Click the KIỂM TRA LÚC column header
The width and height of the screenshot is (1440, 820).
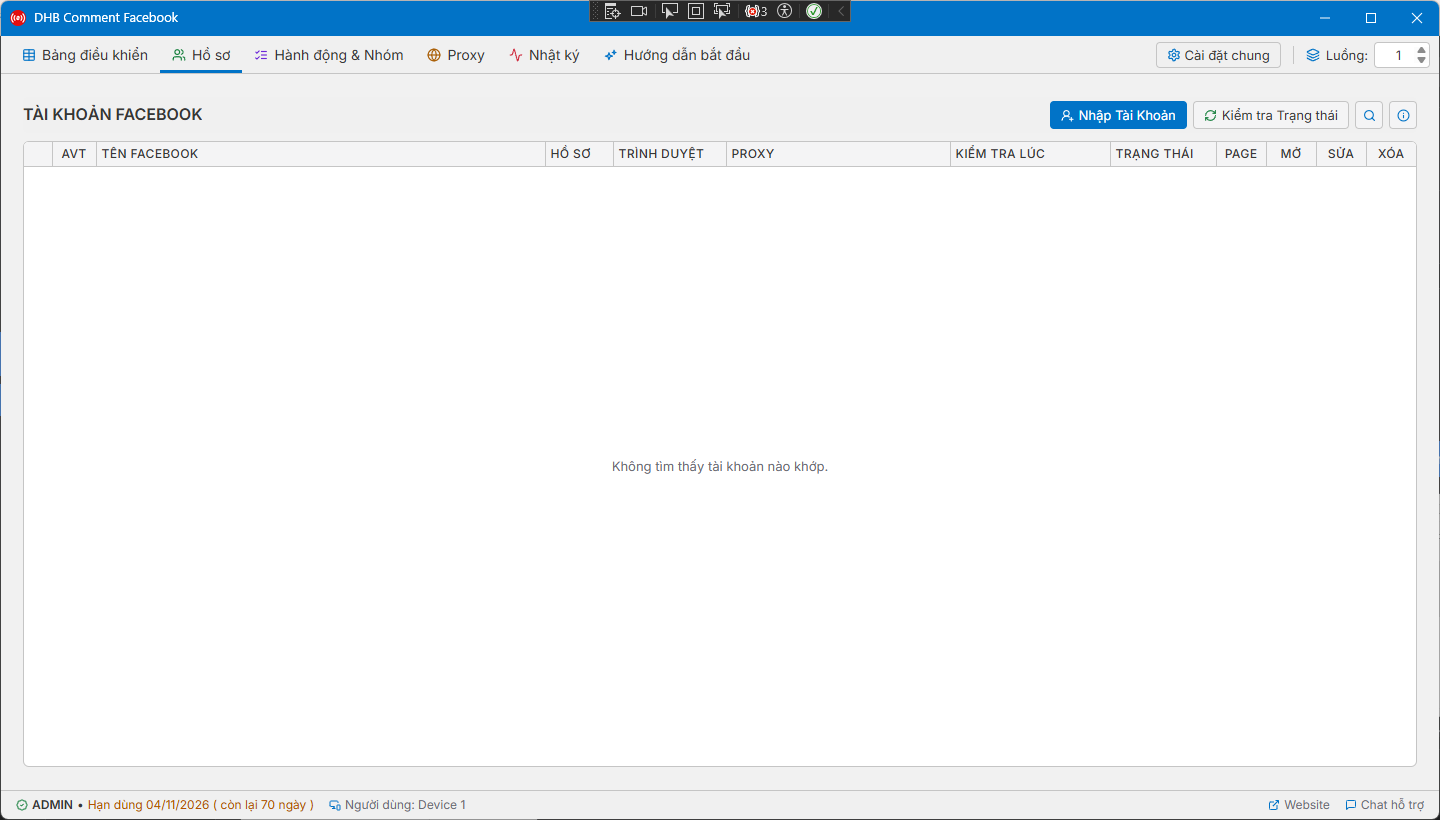click(1030, 154)
